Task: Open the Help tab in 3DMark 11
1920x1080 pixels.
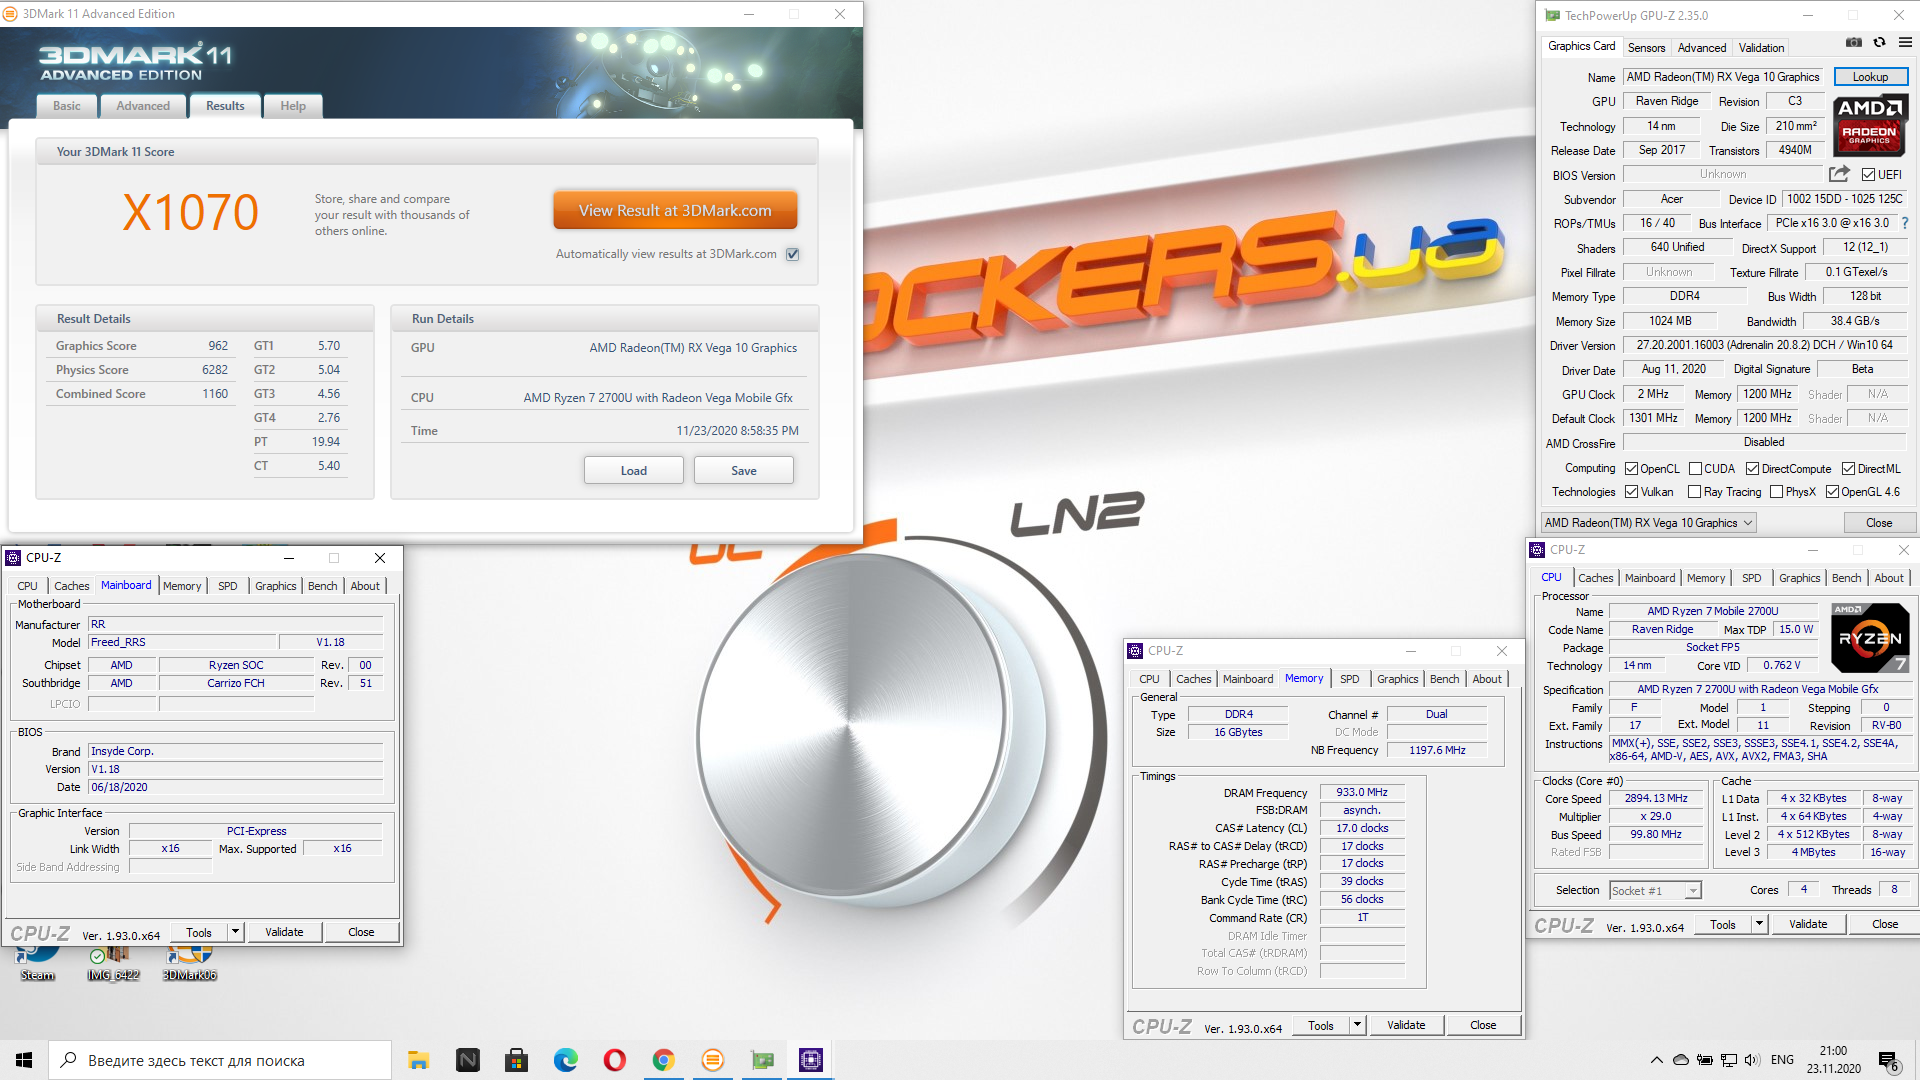Action: [x=293, y=106]
